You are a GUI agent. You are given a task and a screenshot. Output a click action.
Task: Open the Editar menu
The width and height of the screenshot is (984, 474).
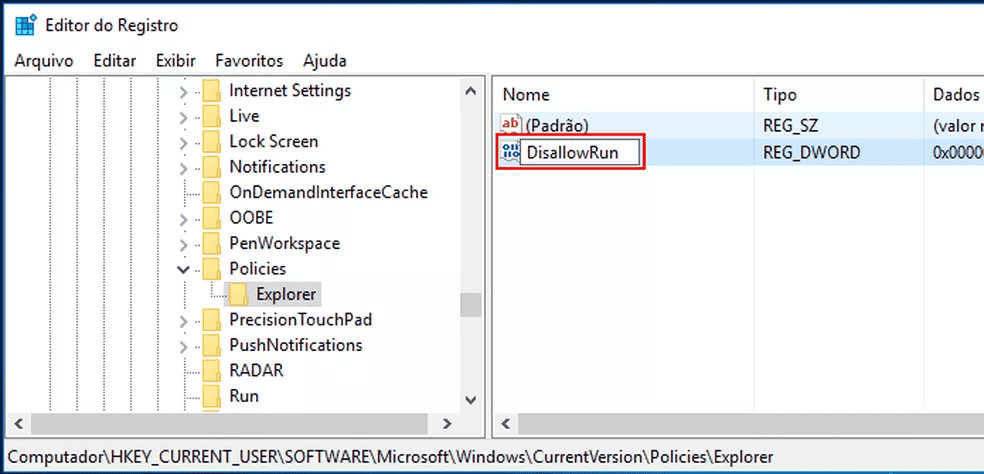114,61
